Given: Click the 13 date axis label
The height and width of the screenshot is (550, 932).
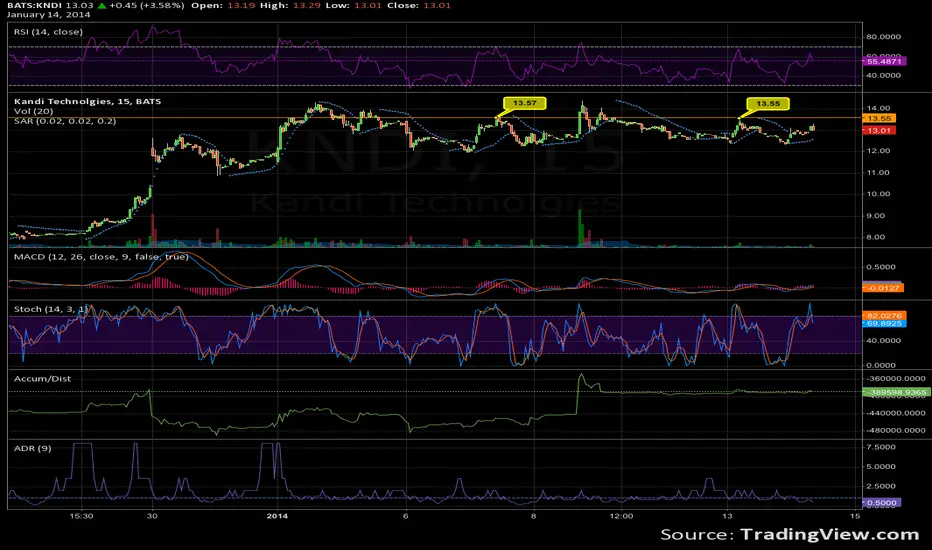Looking at the screenshot, I should click(727, 516).
